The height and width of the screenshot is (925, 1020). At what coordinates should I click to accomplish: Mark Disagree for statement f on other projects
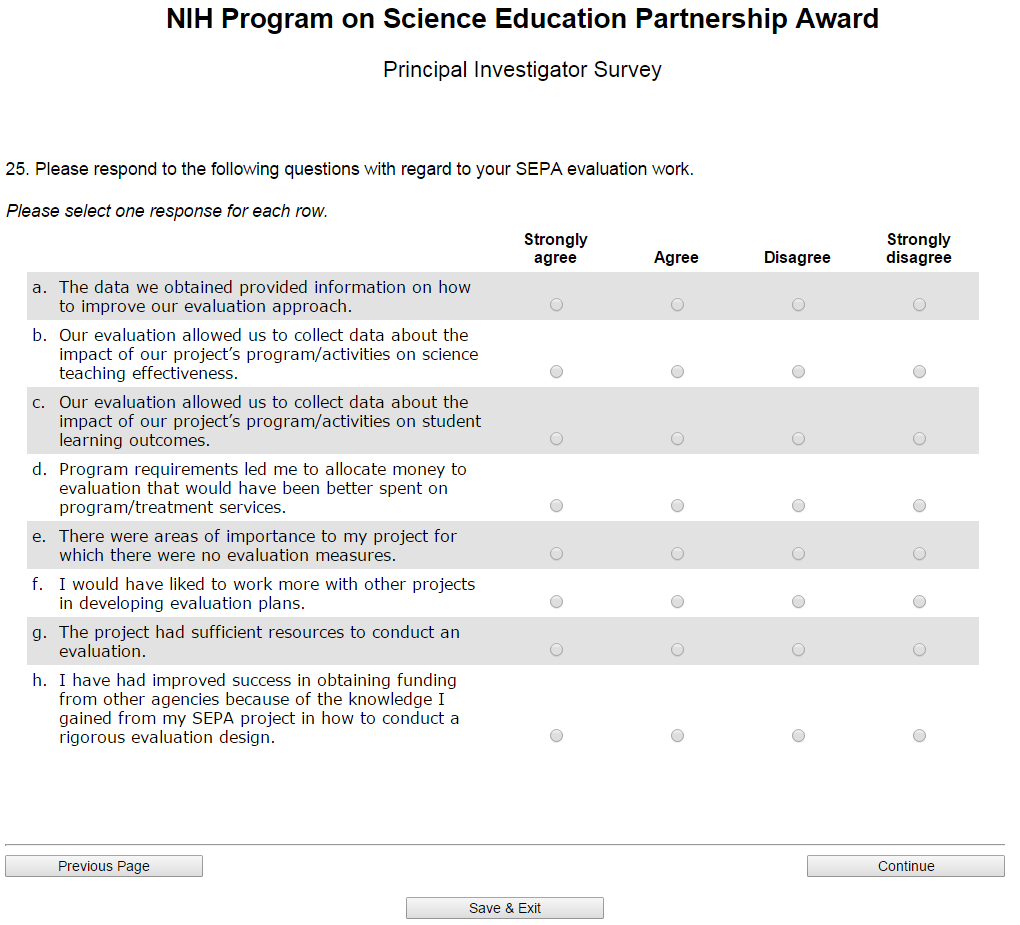[x=798, y=602]
